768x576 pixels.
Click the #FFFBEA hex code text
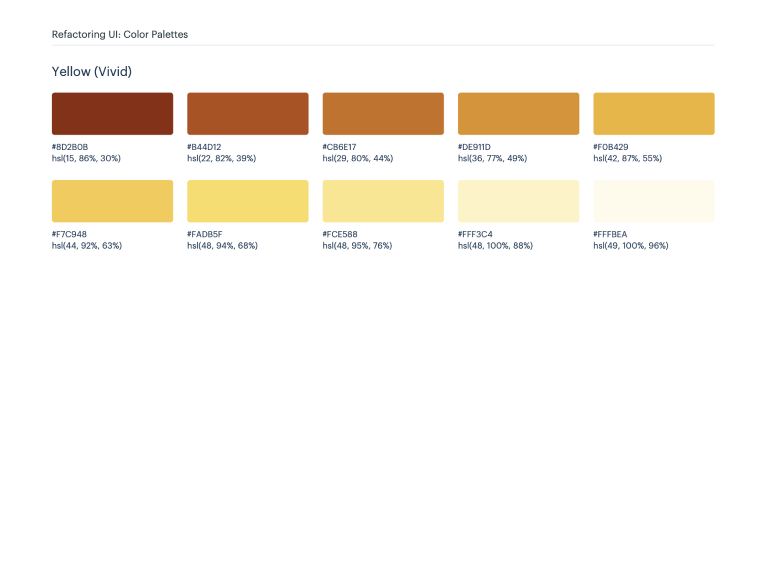click(610, 234)
